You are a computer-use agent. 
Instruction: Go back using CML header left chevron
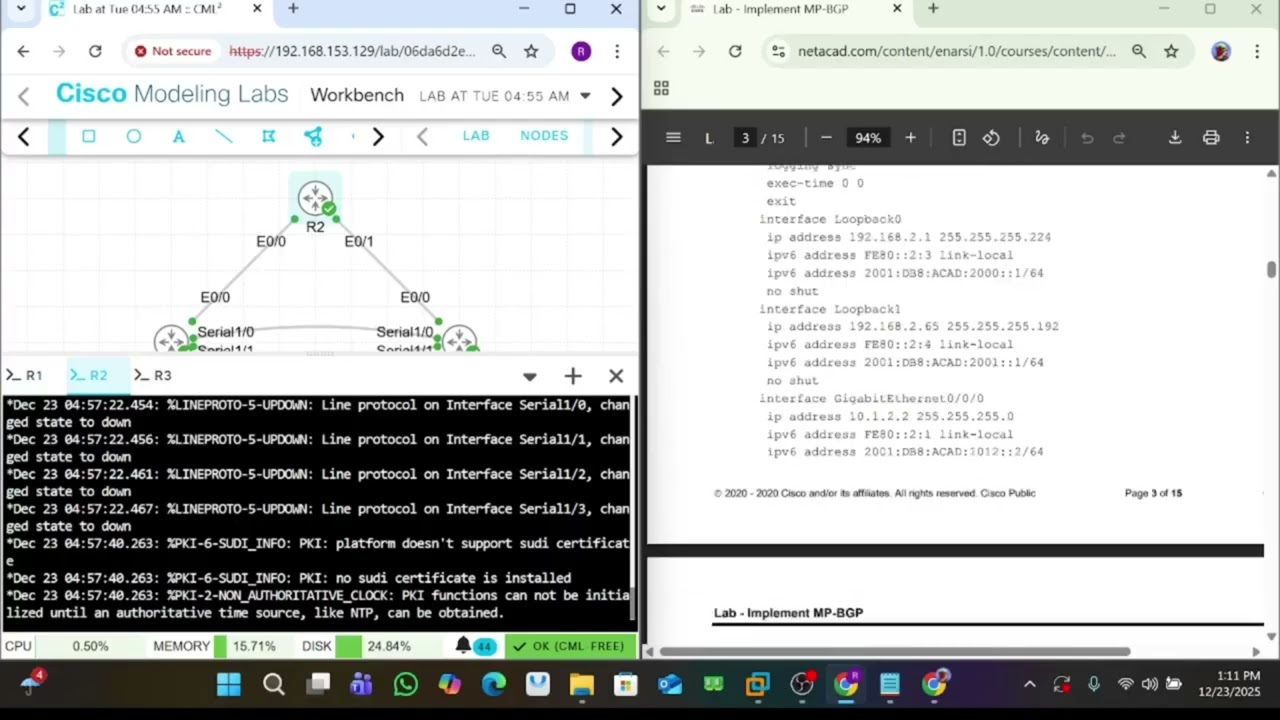[x=24, y=96]
